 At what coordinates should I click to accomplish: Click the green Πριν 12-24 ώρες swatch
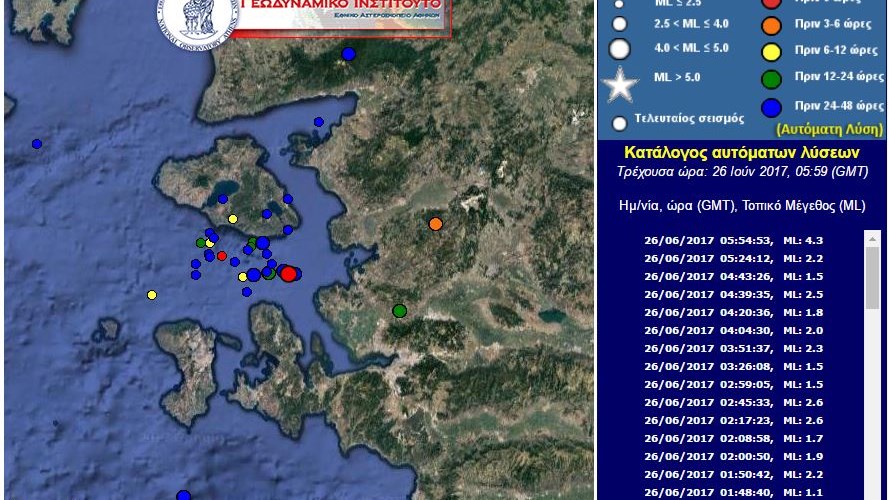pos(771,79)
